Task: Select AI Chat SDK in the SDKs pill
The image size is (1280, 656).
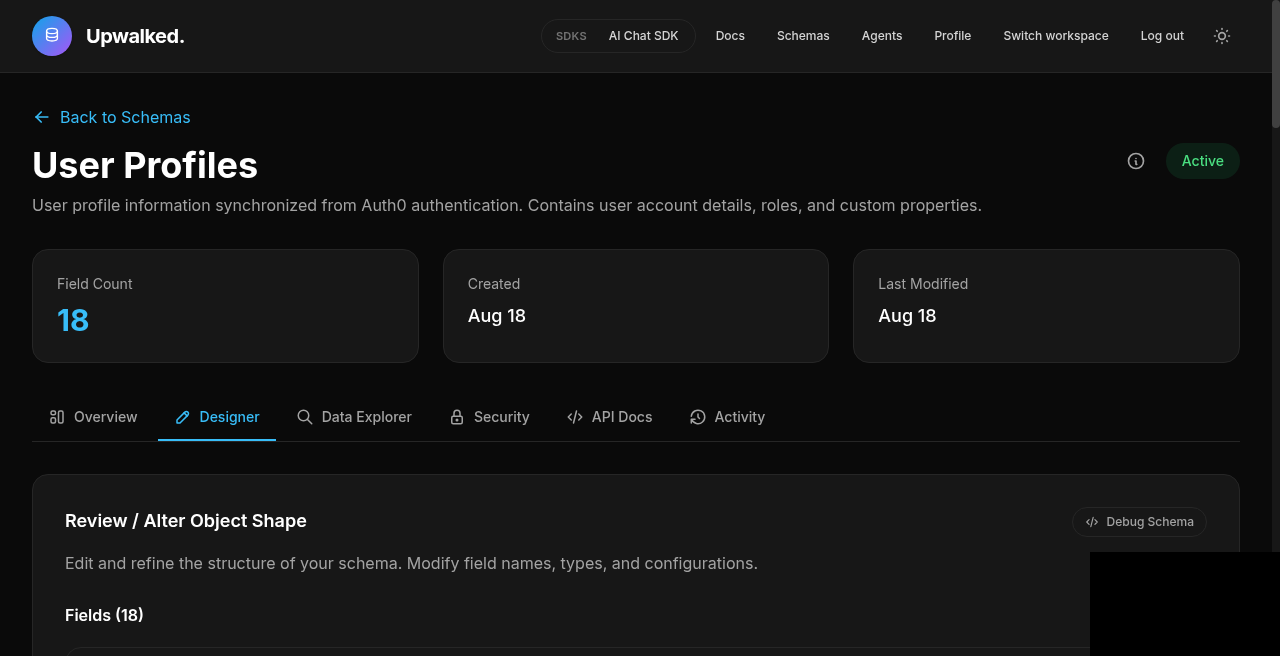Action: click(x=644, y=36)
